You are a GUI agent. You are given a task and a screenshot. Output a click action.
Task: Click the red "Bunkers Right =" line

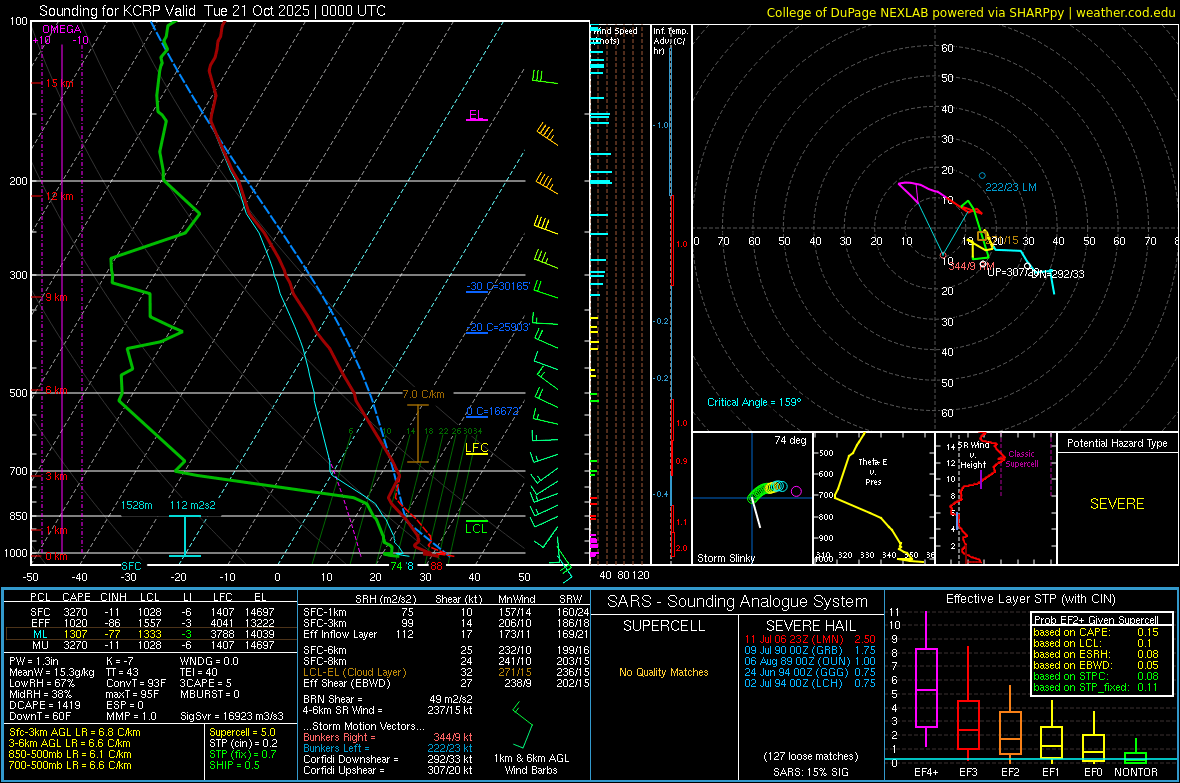[388, 737]
